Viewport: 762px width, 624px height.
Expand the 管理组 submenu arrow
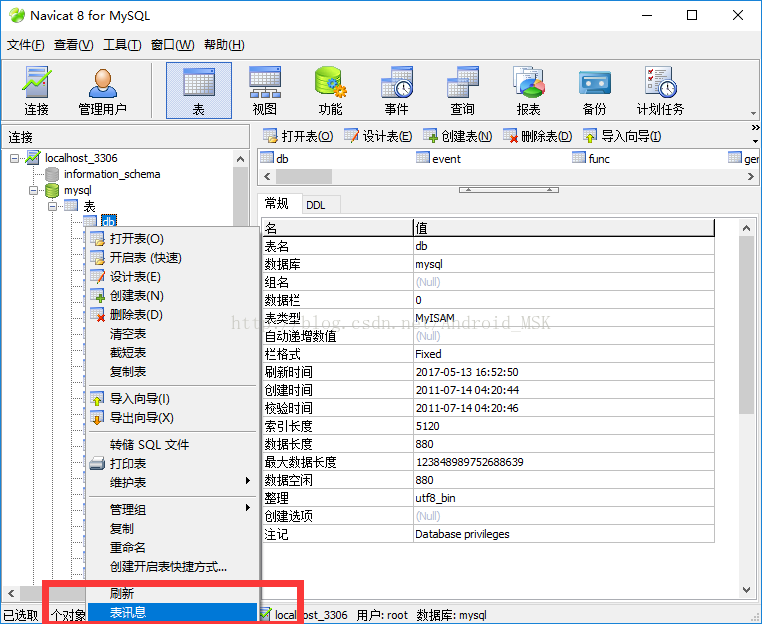pos(248,508)
